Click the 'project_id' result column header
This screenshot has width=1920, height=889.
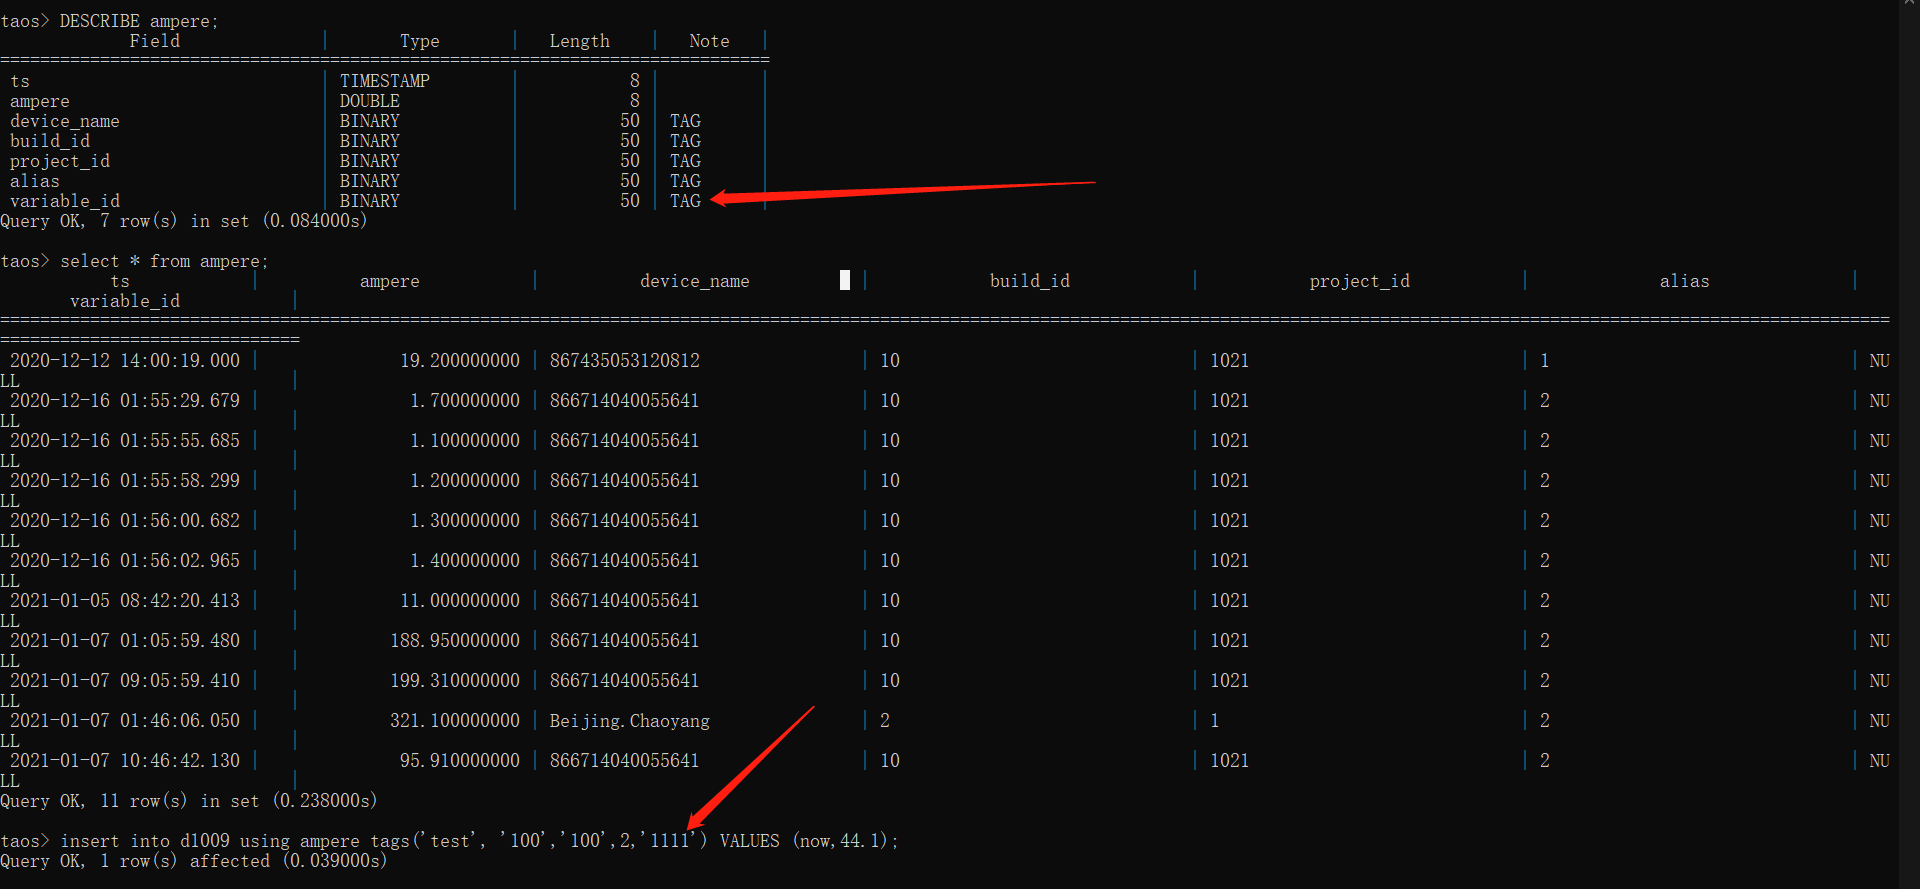click(x=1360, y=281)
